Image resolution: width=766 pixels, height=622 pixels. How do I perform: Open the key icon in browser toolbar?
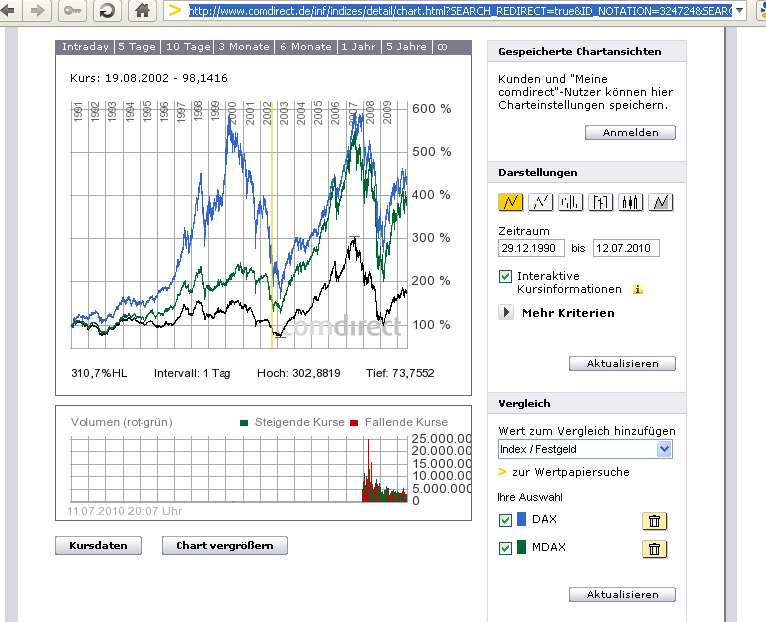tap(72, 10)
